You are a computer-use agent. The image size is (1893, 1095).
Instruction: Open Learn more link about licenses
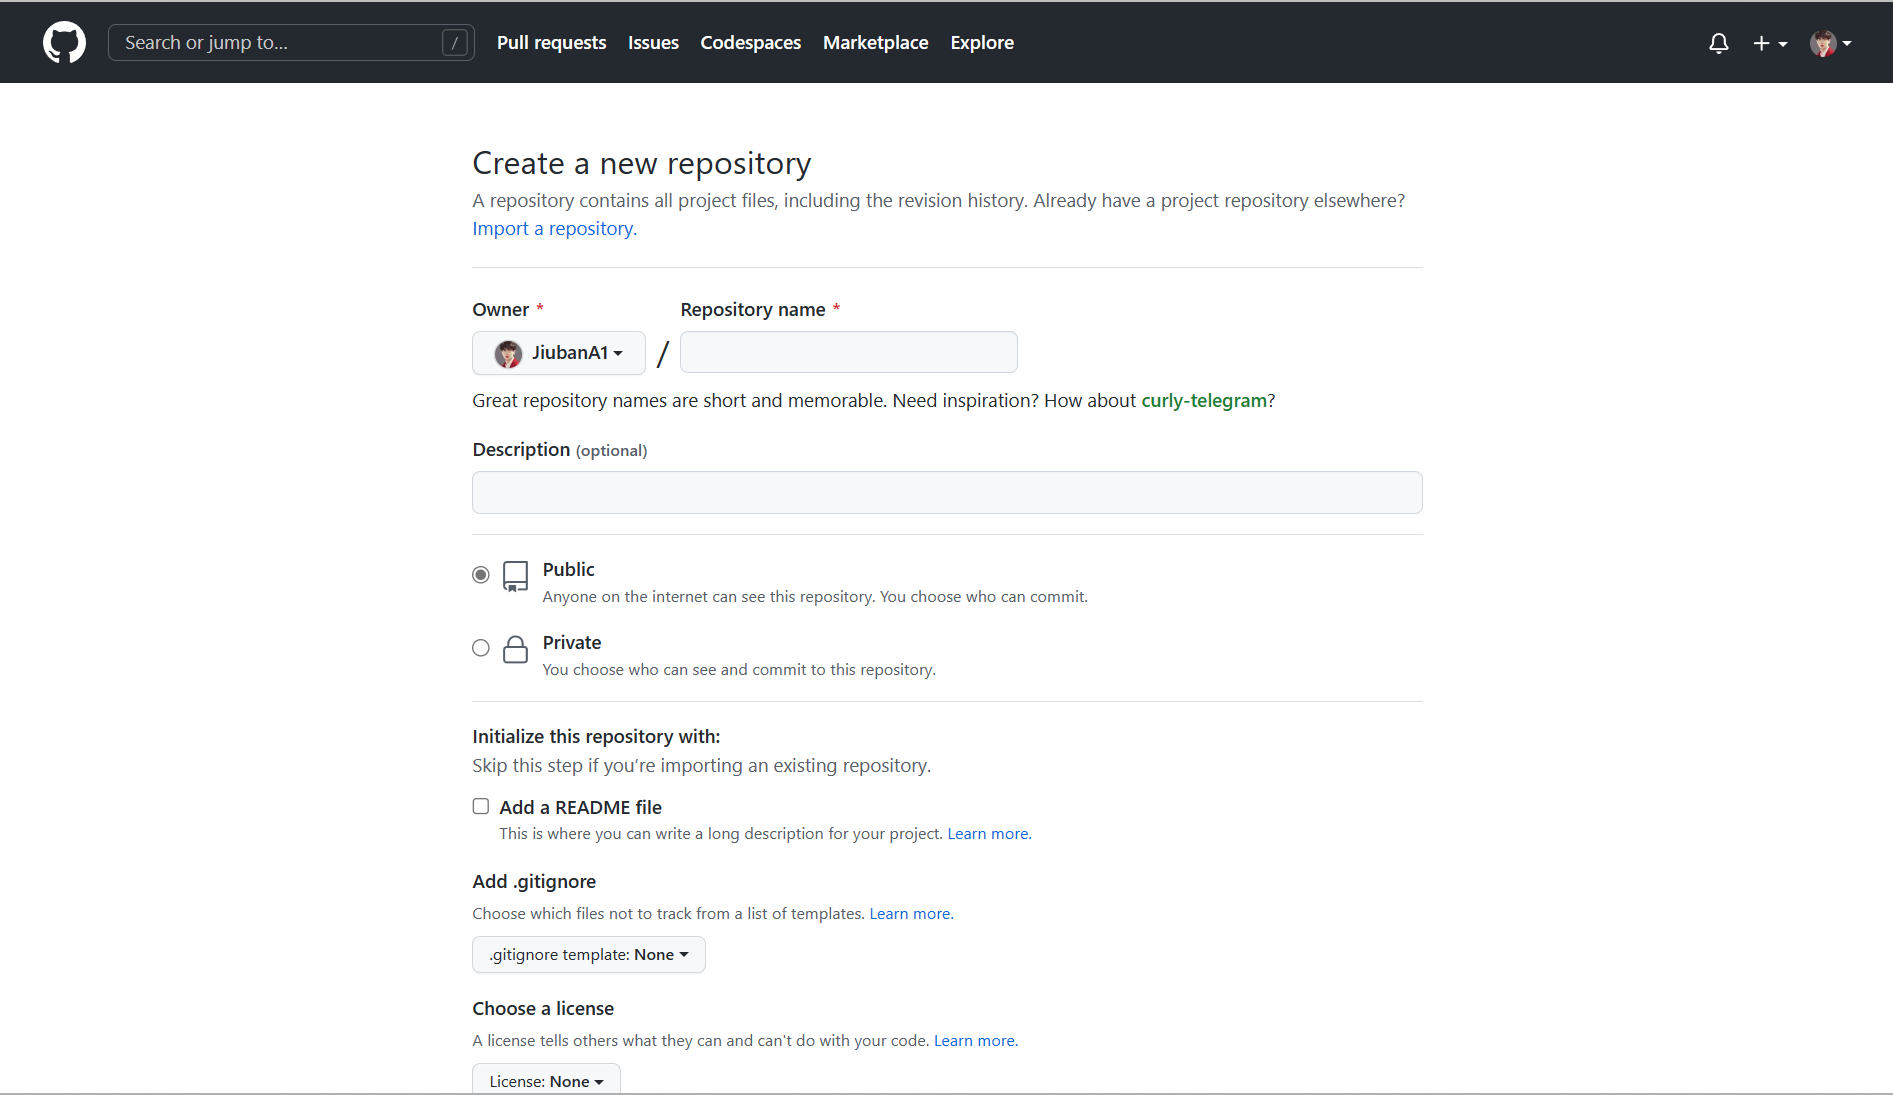pos(976,1041)
